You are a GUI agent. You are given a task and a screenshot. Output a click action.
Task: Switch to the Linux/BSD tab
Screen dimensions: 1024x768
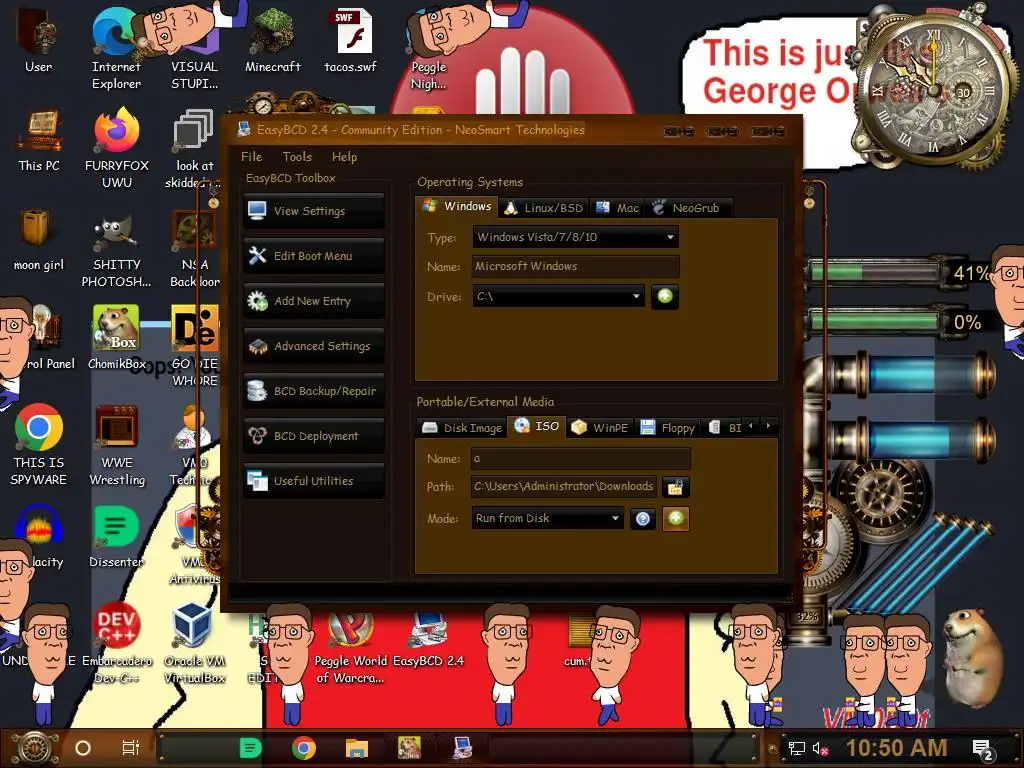(544, 208)
